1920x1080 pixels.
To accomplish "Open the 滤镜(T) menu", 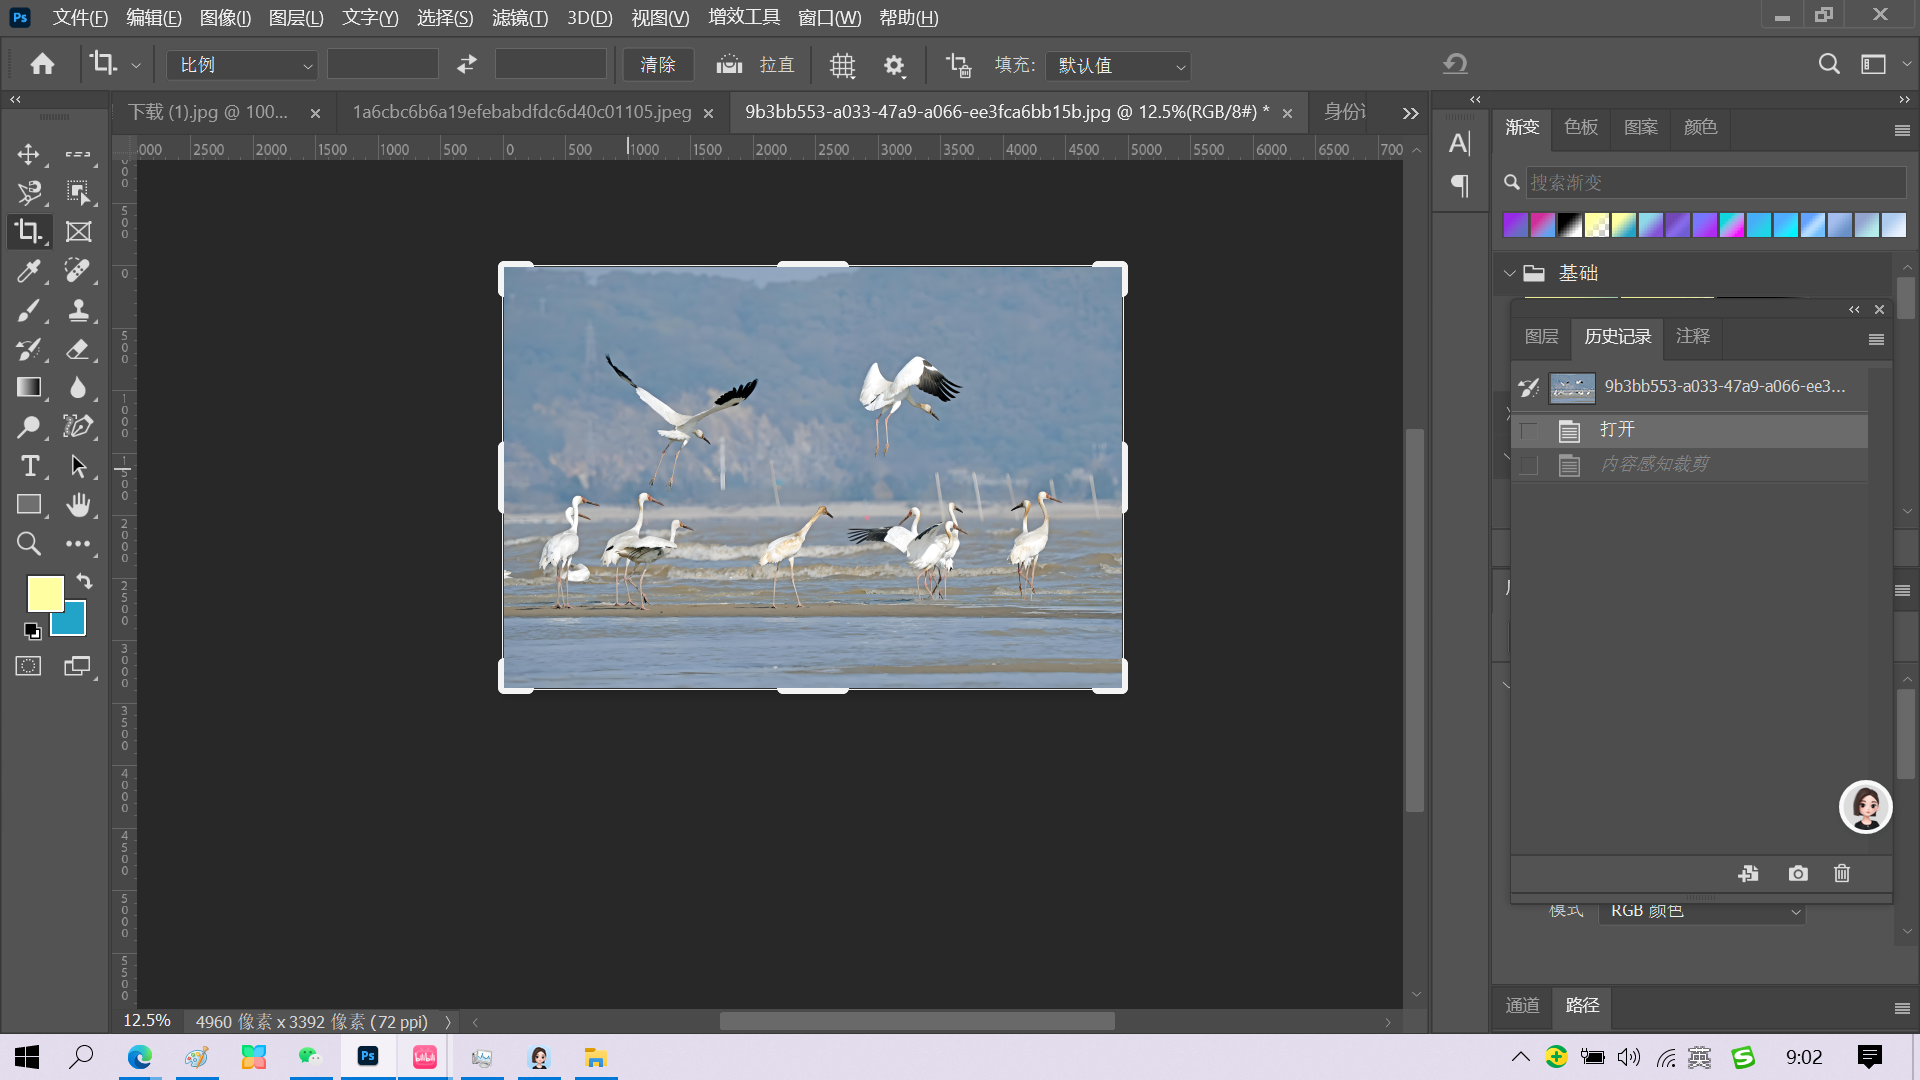I will pos(520,18).
